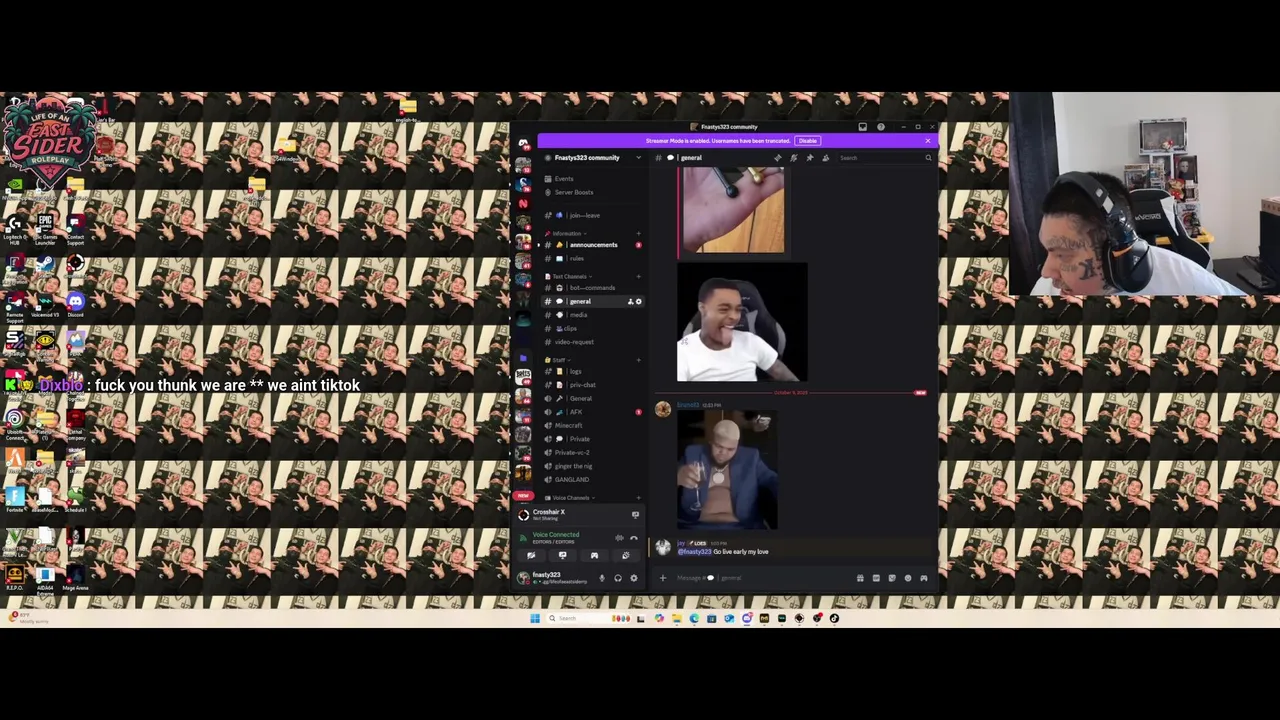Add a channel to Voice Channels category
1280x720 pixels.
(638, 498)
